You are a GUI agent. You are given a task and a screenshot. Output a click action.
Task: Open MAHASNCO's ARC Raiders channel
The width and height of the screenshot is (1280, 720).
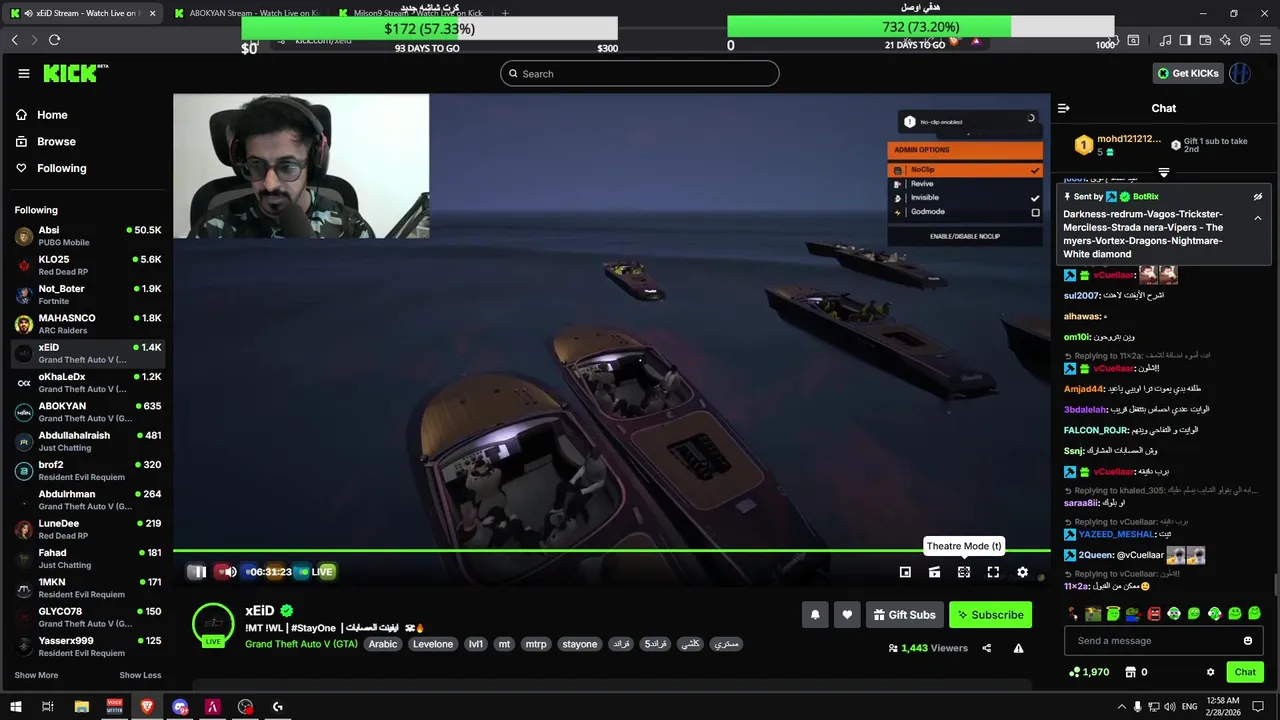[x=87, y=324]
